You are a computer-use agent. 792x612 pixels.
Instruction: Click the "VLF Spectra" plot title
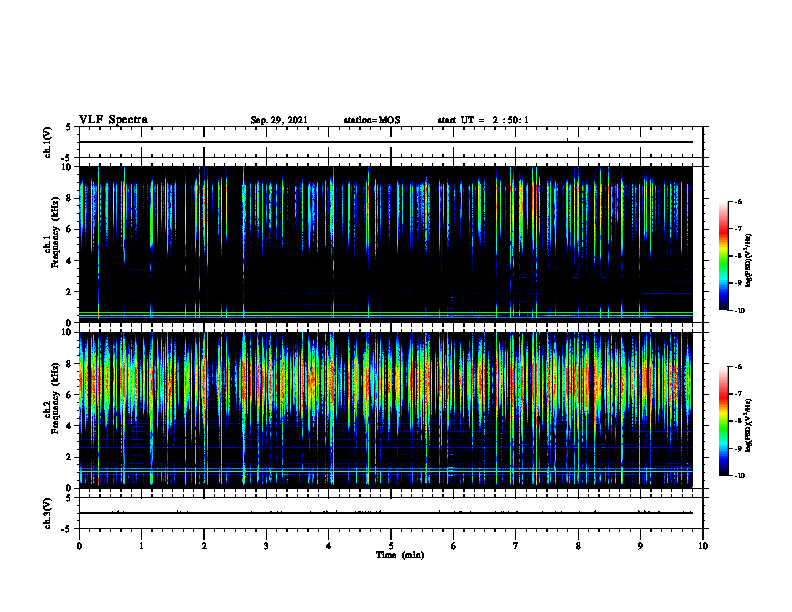coord(114,120)
